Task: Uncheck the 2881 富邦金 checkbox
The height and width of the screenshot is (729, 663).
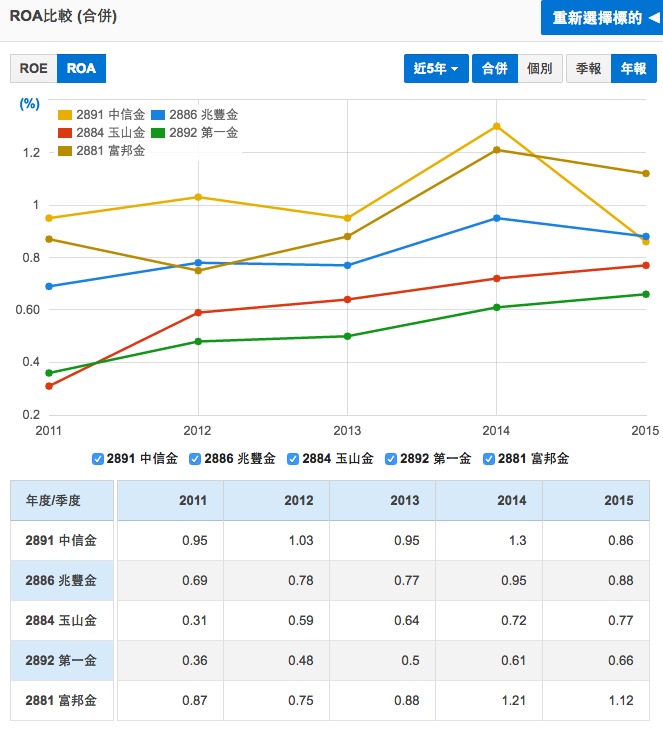Action: point(489,459)
